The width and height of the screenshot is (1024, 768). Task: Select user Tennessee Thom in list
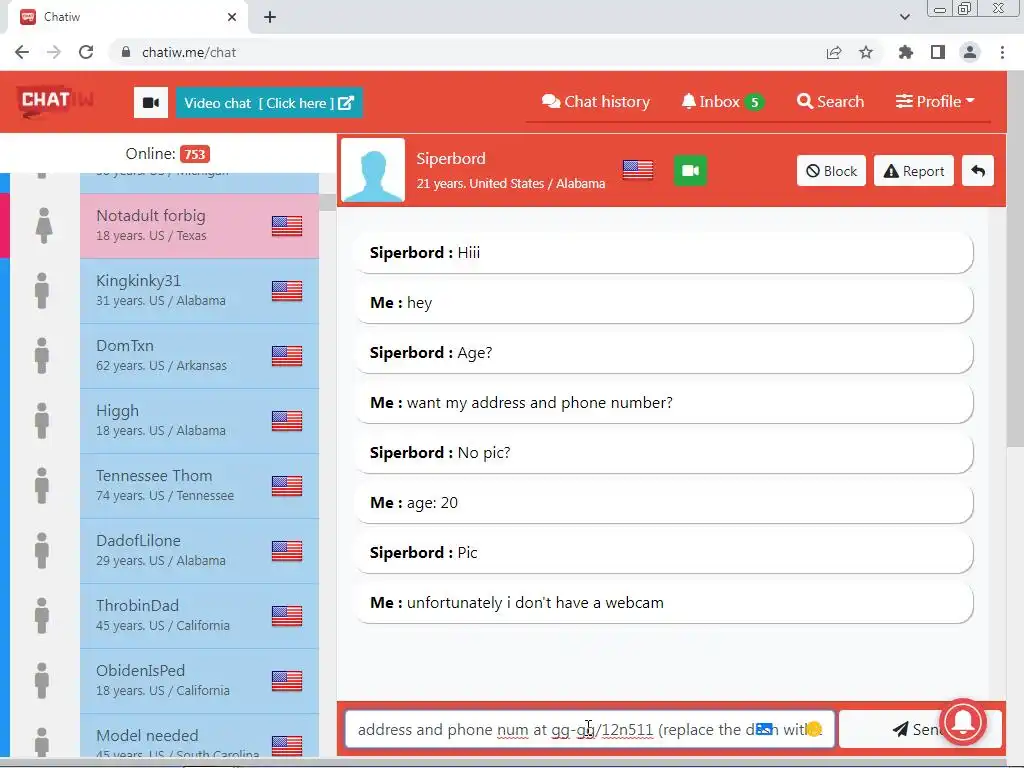tap(199, 485)
